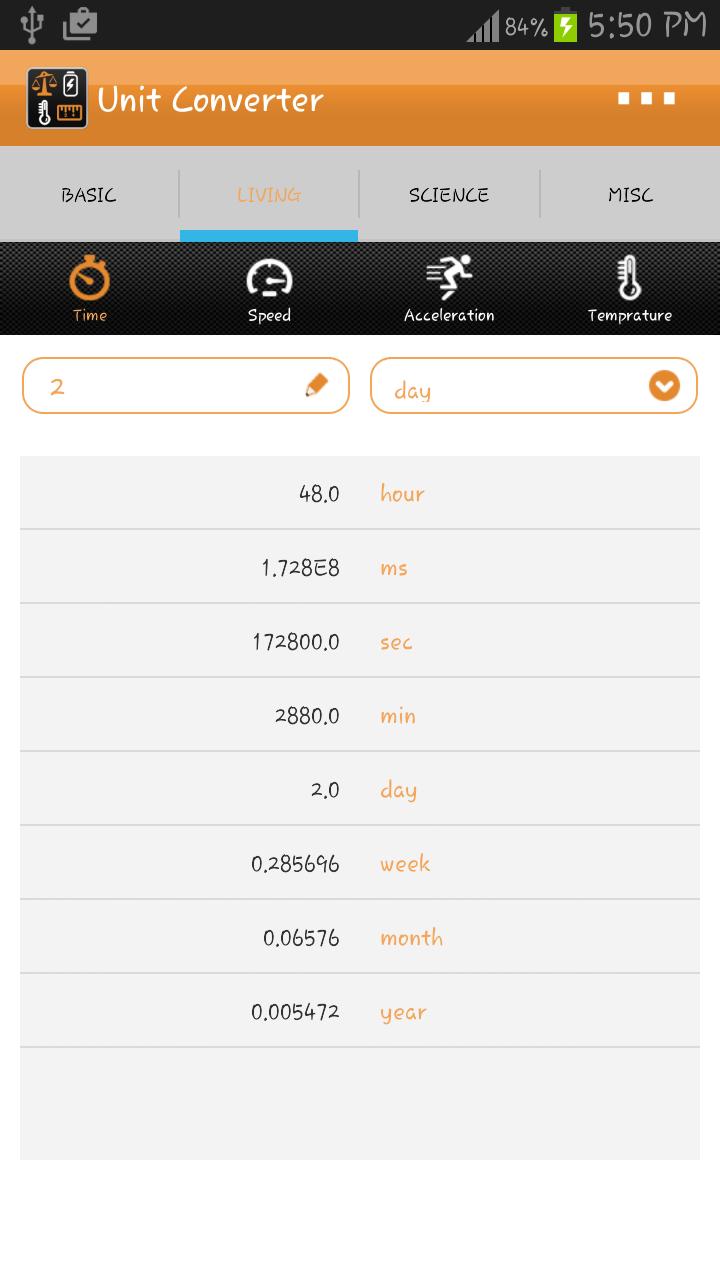Click the blue tab indicator under LIVING
This screenshot has height=1280, width=720.
click(x=268, y=234)
